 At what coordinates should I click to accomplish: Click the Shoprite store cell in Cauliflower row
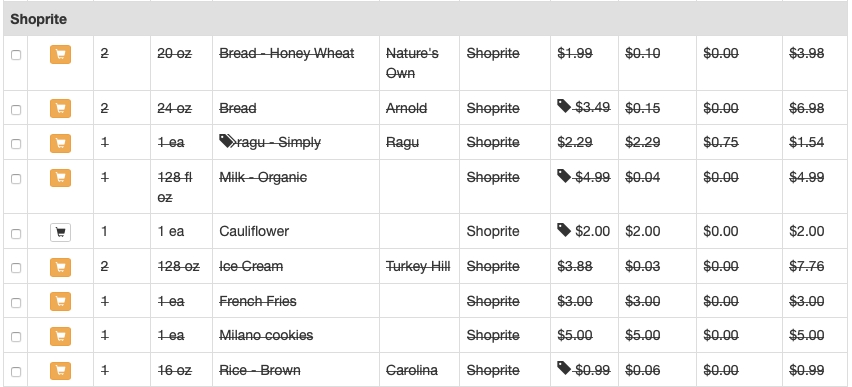click(493, 231)
